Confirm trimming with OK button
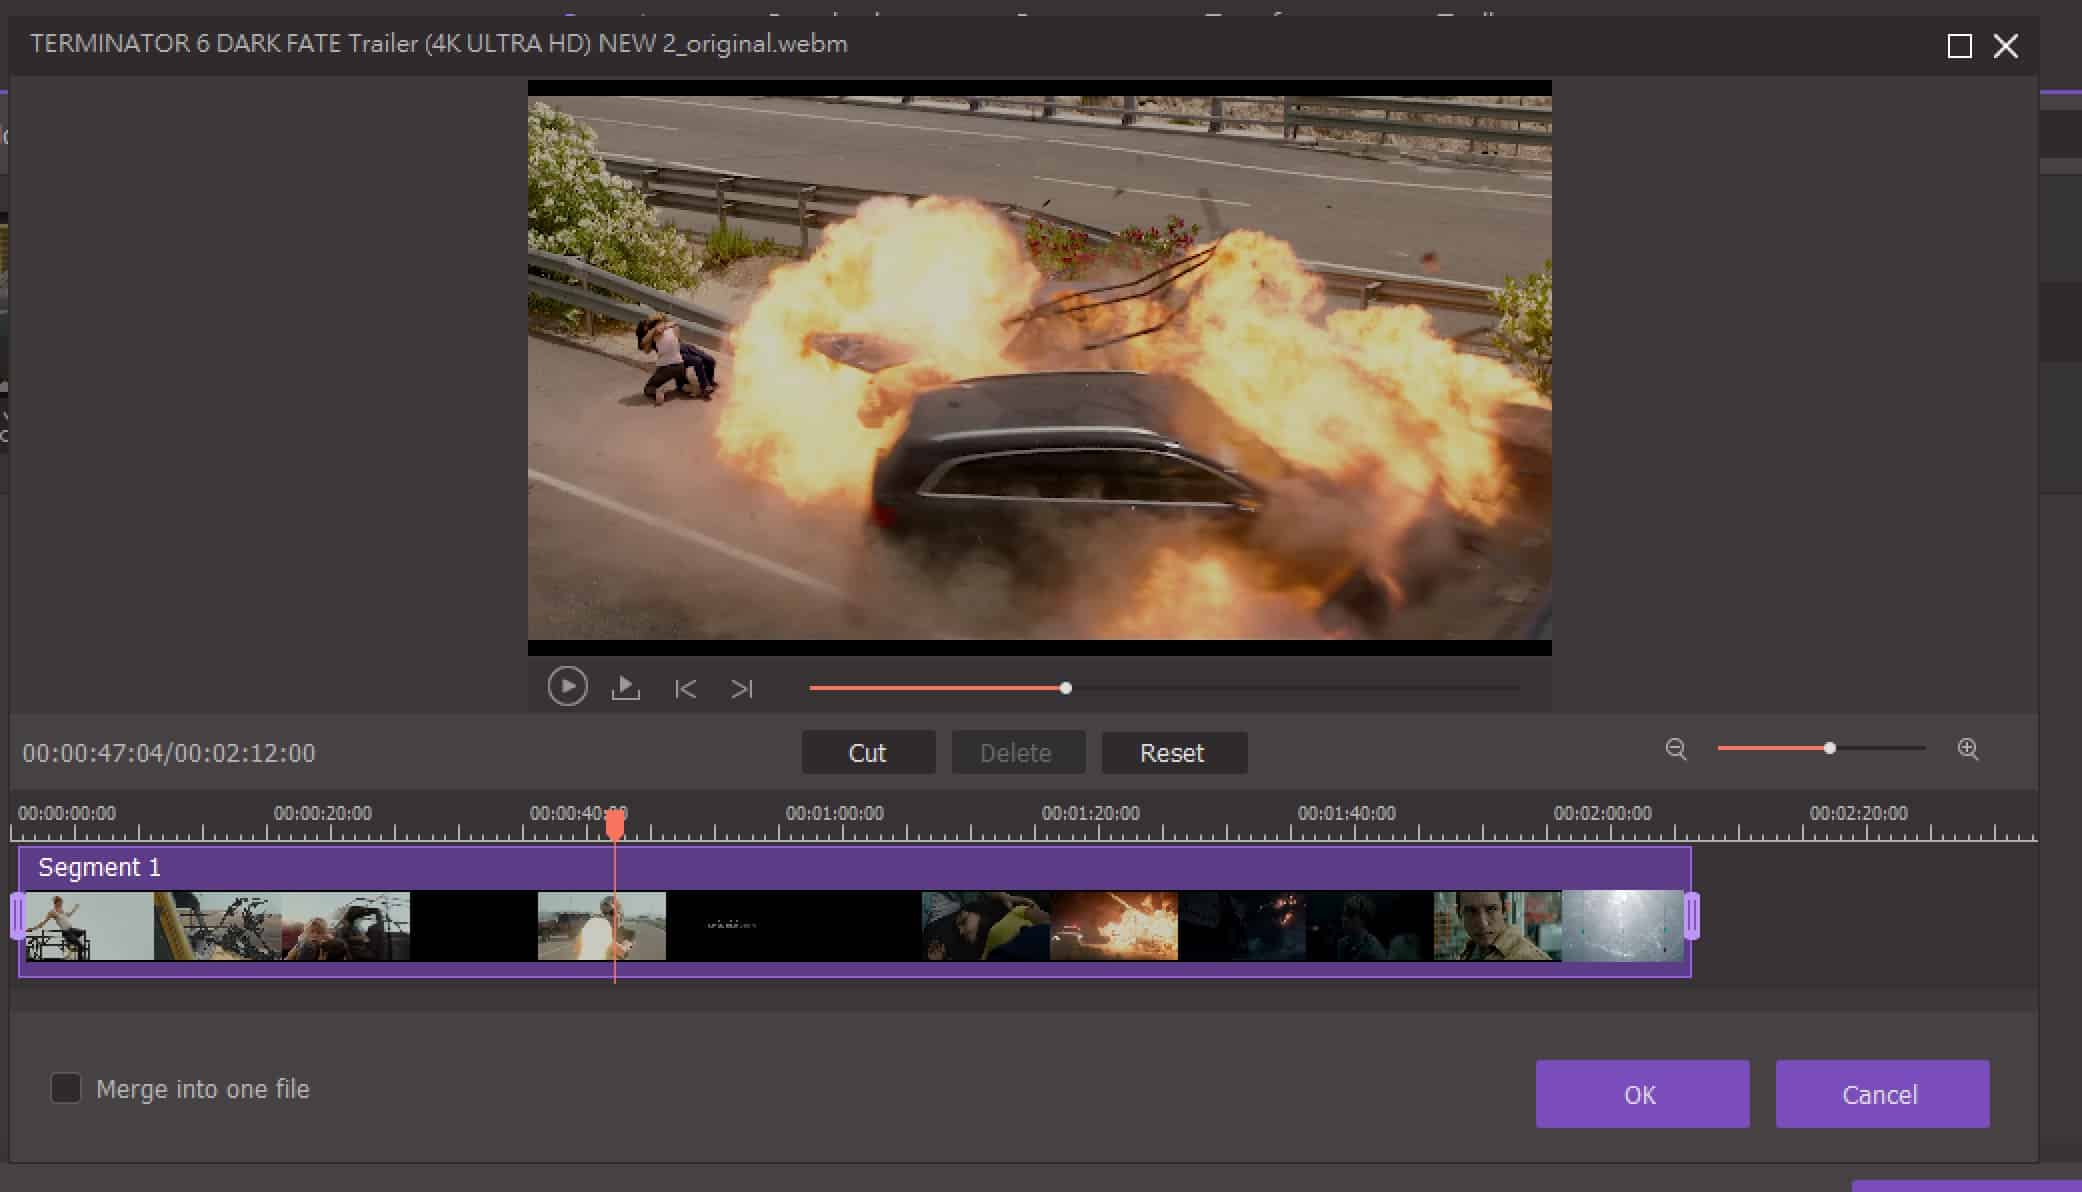The width and height of the screenshot is (2082, 1192). point(1642,1094)
